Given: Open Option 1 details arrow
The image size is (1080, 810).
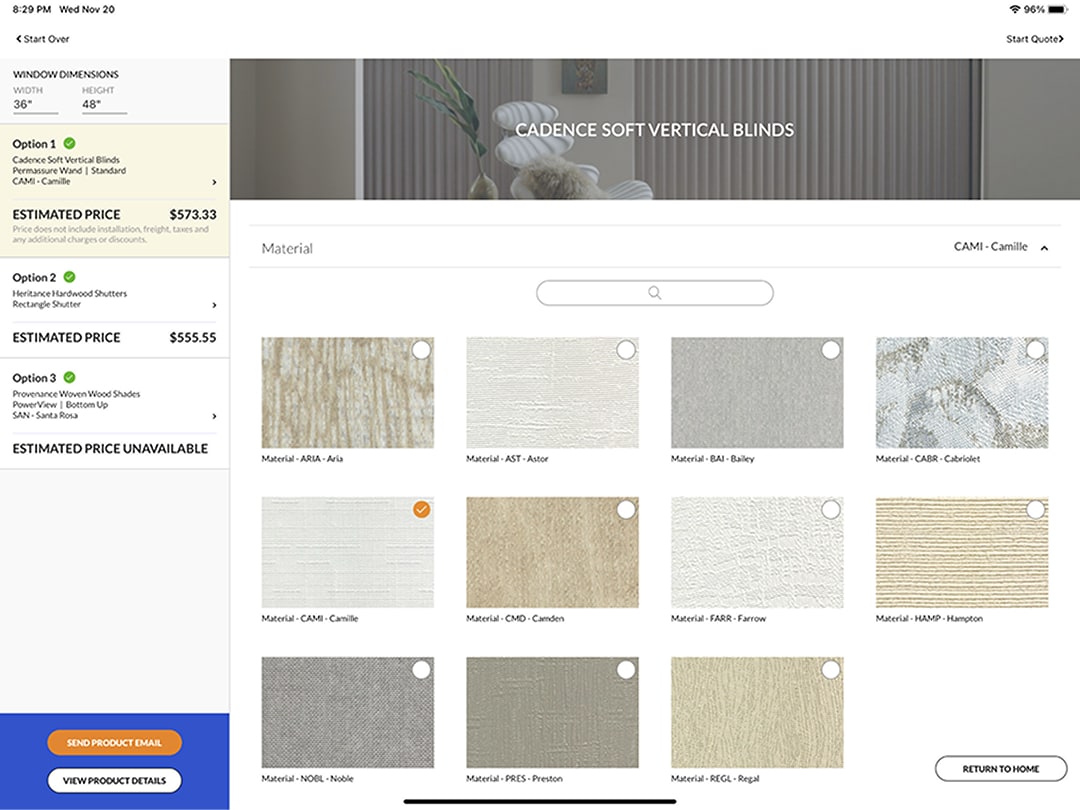Looking at the screenshot, I should [214, 182].
